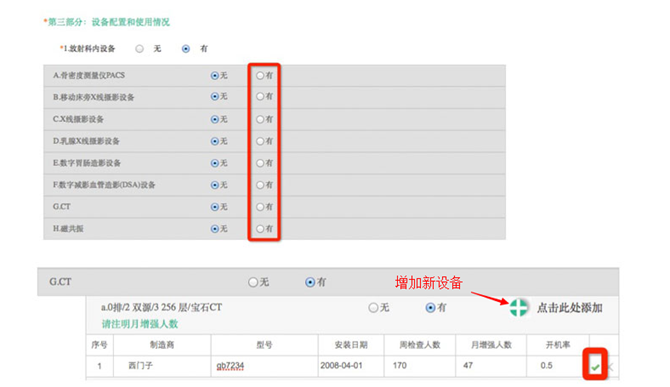
Task: Set H.磁共振 to 有
Action: [260, 229]
